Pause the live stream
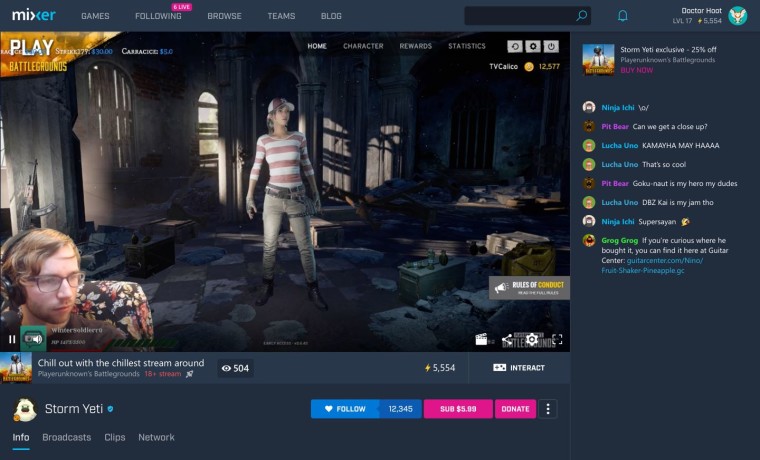760x460 pixels. (12, 339)
